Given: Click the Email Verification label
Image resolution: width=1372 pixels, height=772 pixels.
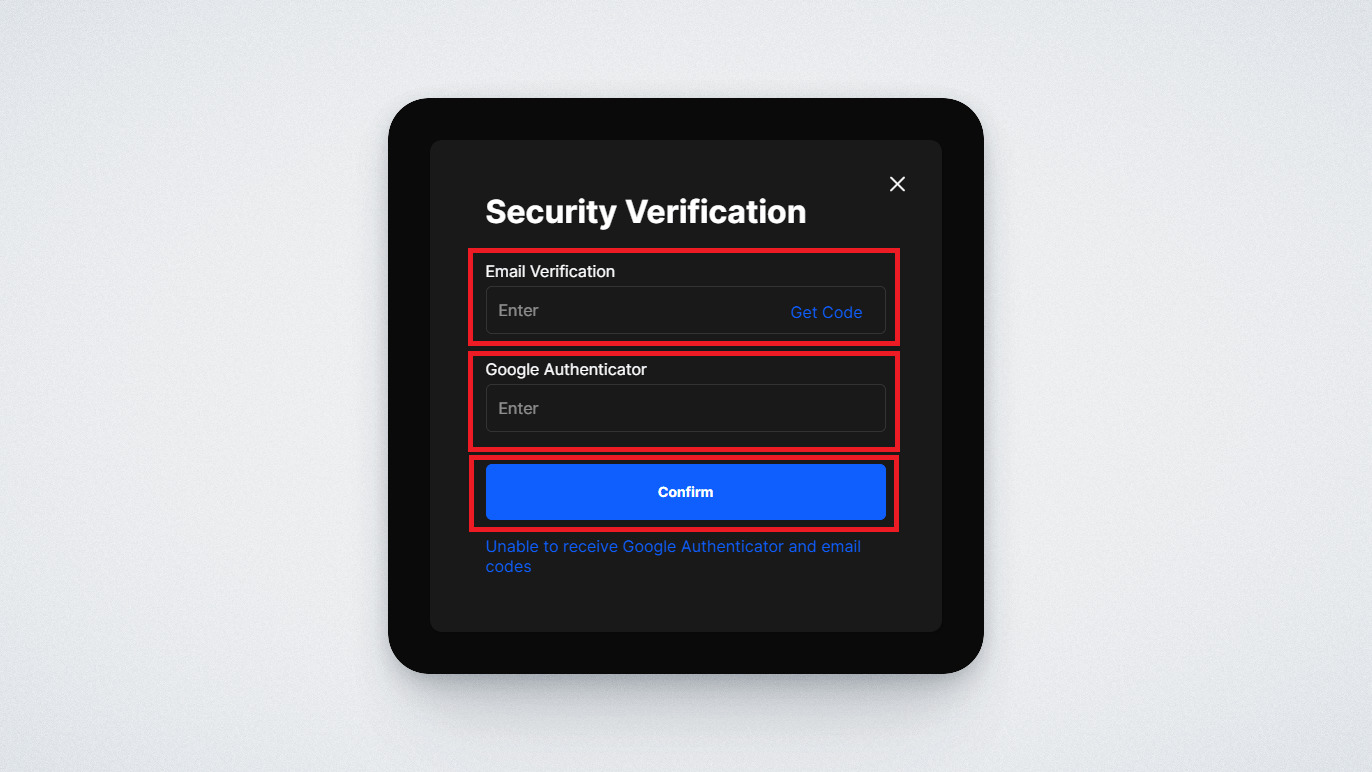Looking at the screenshot, I should 550,271.
